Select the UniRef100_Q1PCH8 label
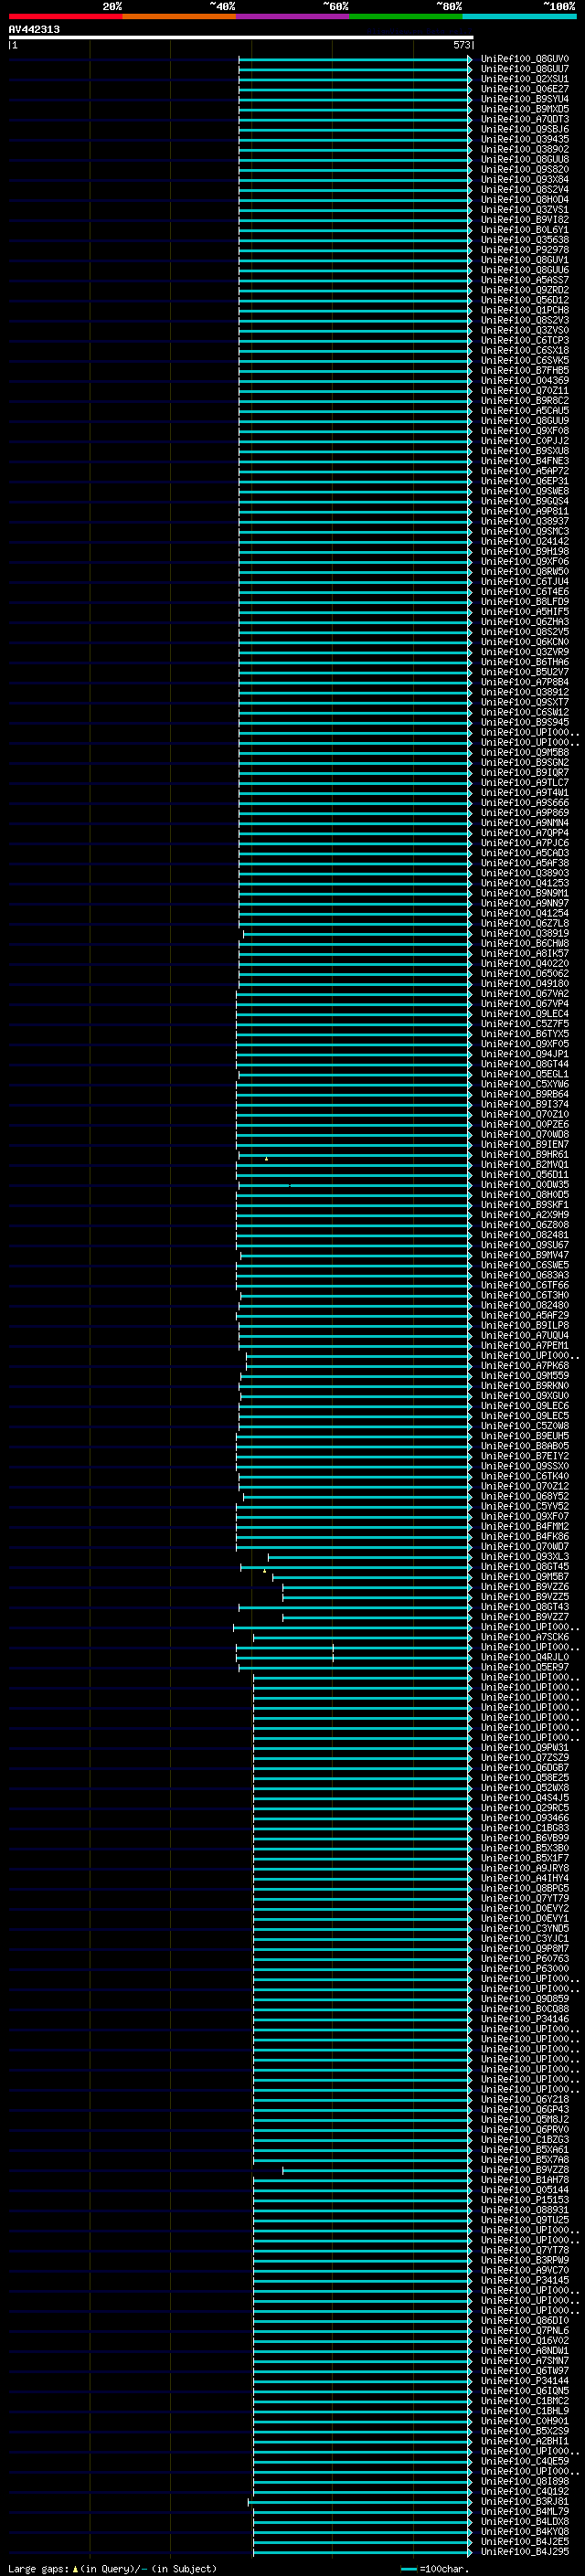The height and width of the screenshot is (2576, 585). (525, 311)
